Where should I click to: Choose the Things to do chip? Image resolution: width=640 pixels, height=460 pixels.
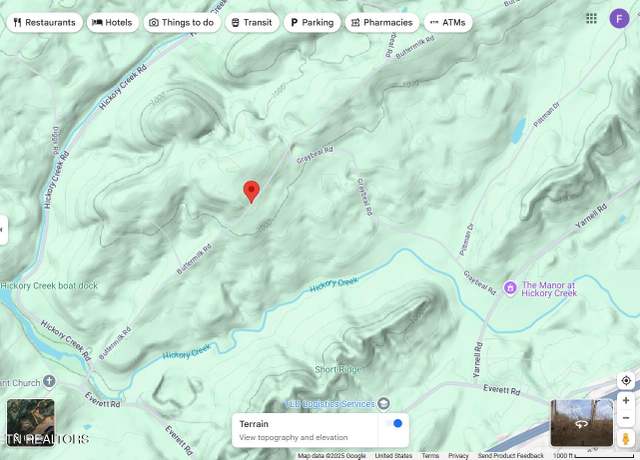click(x=182, y=22)
